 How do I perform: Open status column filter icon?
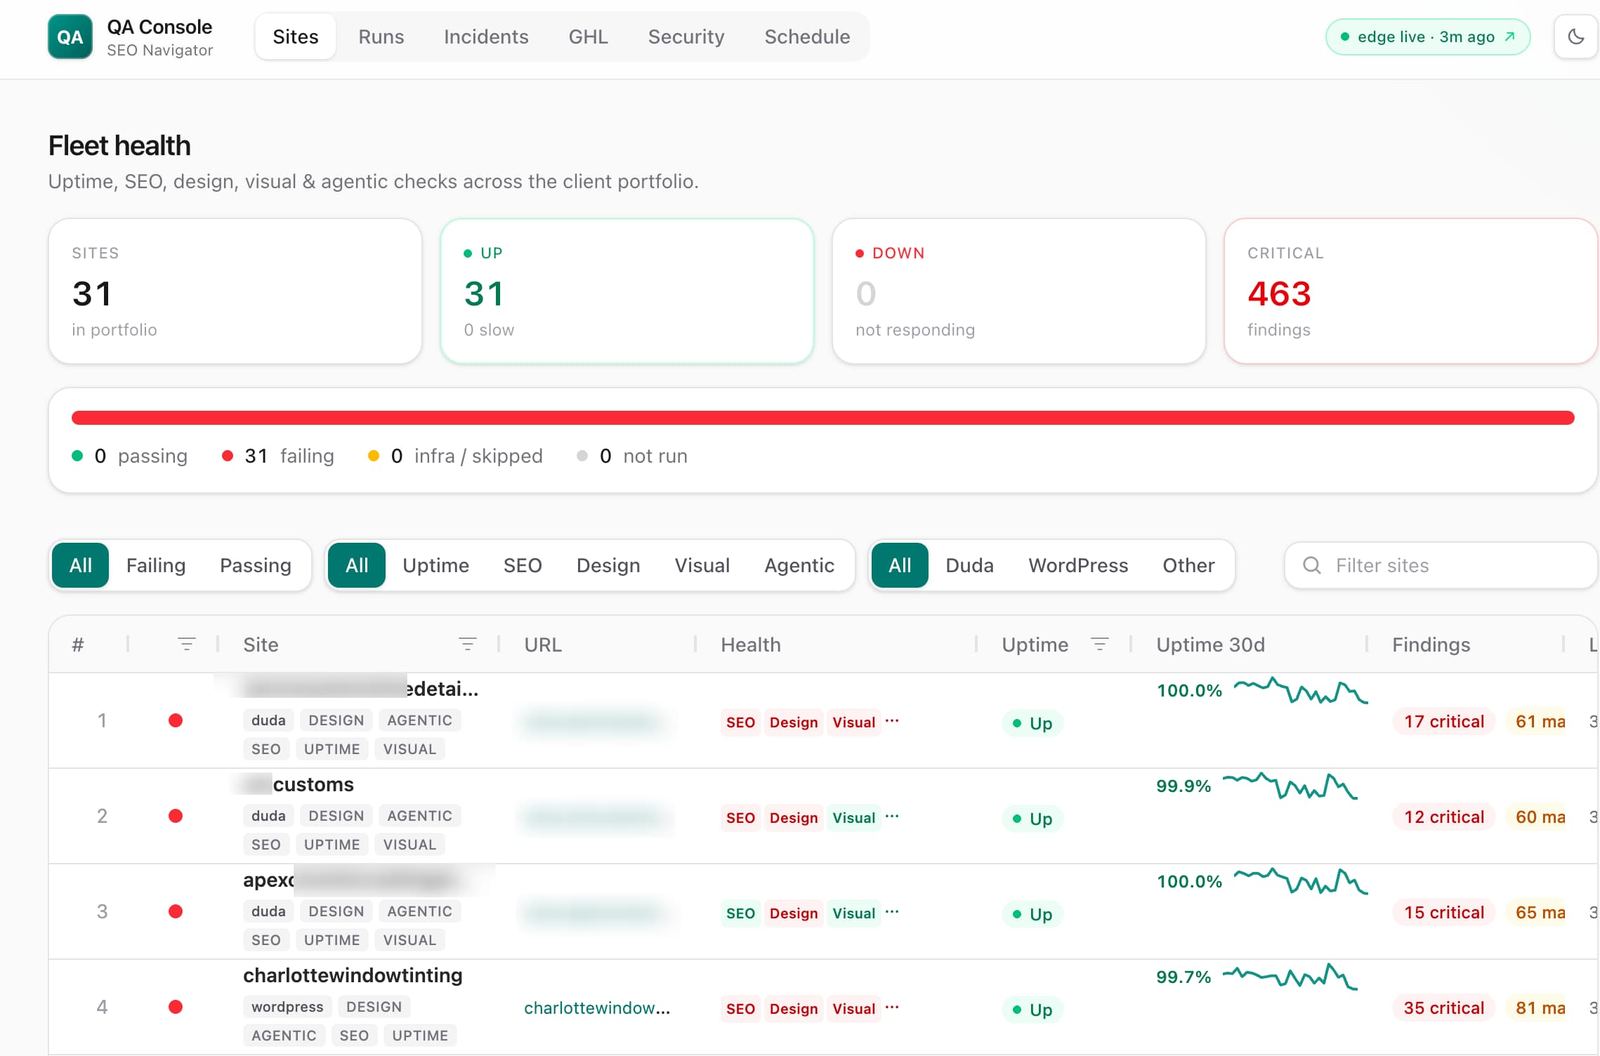186,644
